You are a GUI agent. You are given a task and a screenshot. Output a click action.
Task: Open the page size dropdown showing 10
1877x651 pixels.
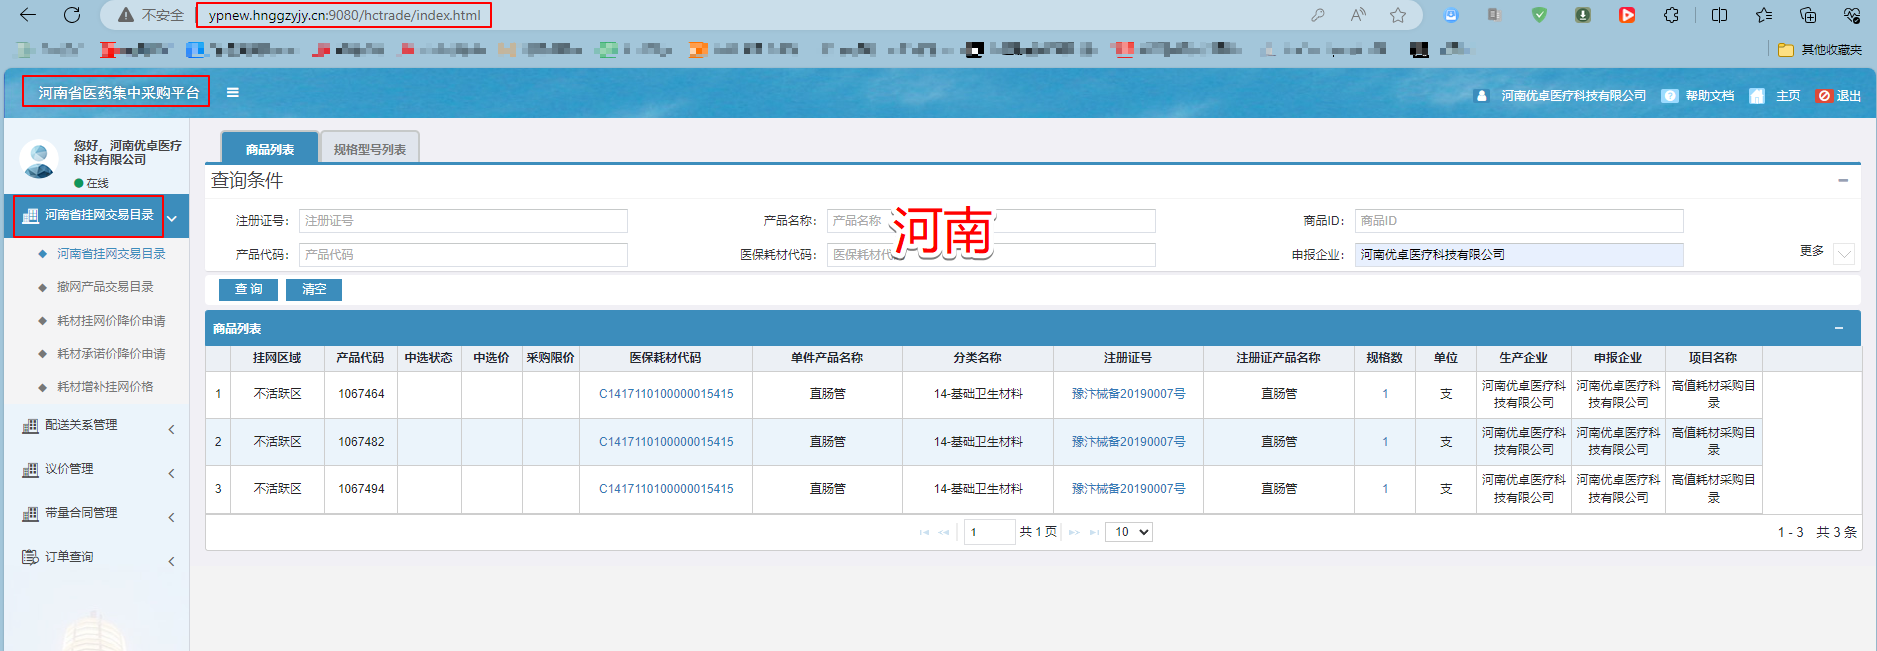(x=1128, y=532)
